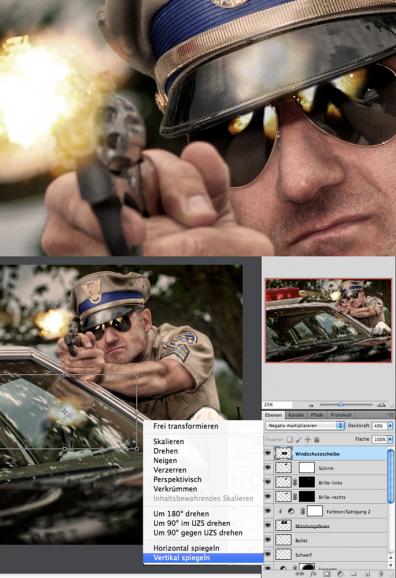Click clipping arrow on Farbton/Sättigung 2 layer
The height and width of the screenshot is (578, 396).
(281, 511)
